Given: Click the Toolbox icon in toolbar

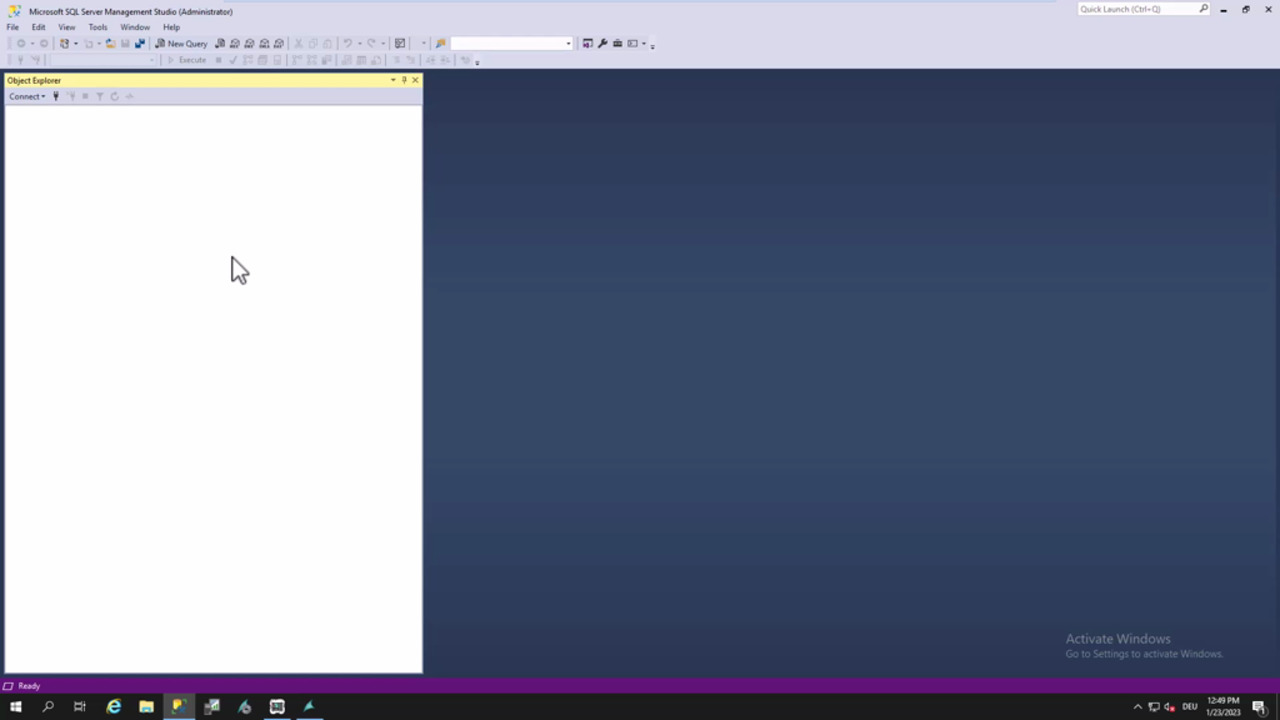Looking at the screenshot, I should pyautogui.click(x=617, y=44).
